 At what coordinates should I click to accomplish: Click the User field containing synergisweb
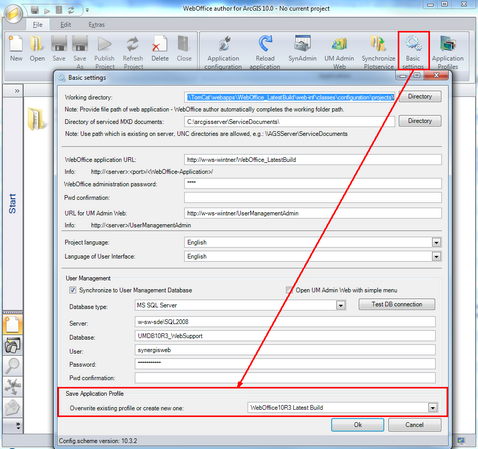[285, 350]
